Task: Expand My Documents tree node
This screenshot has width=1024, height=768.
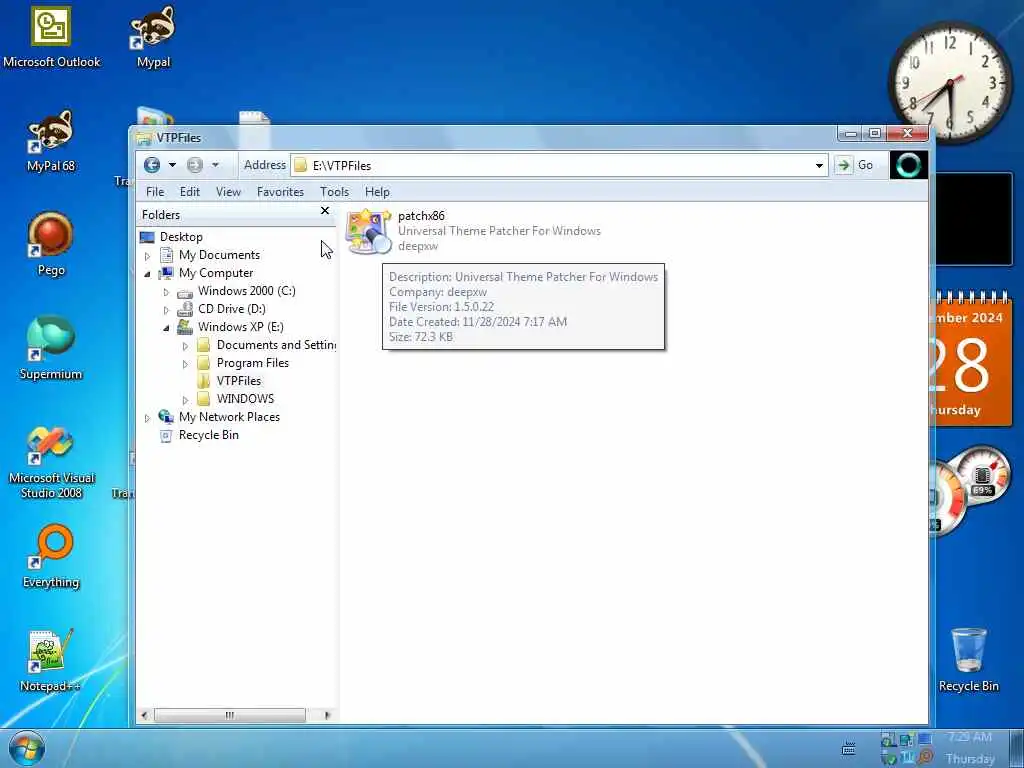Action: [x=148, y=255]
